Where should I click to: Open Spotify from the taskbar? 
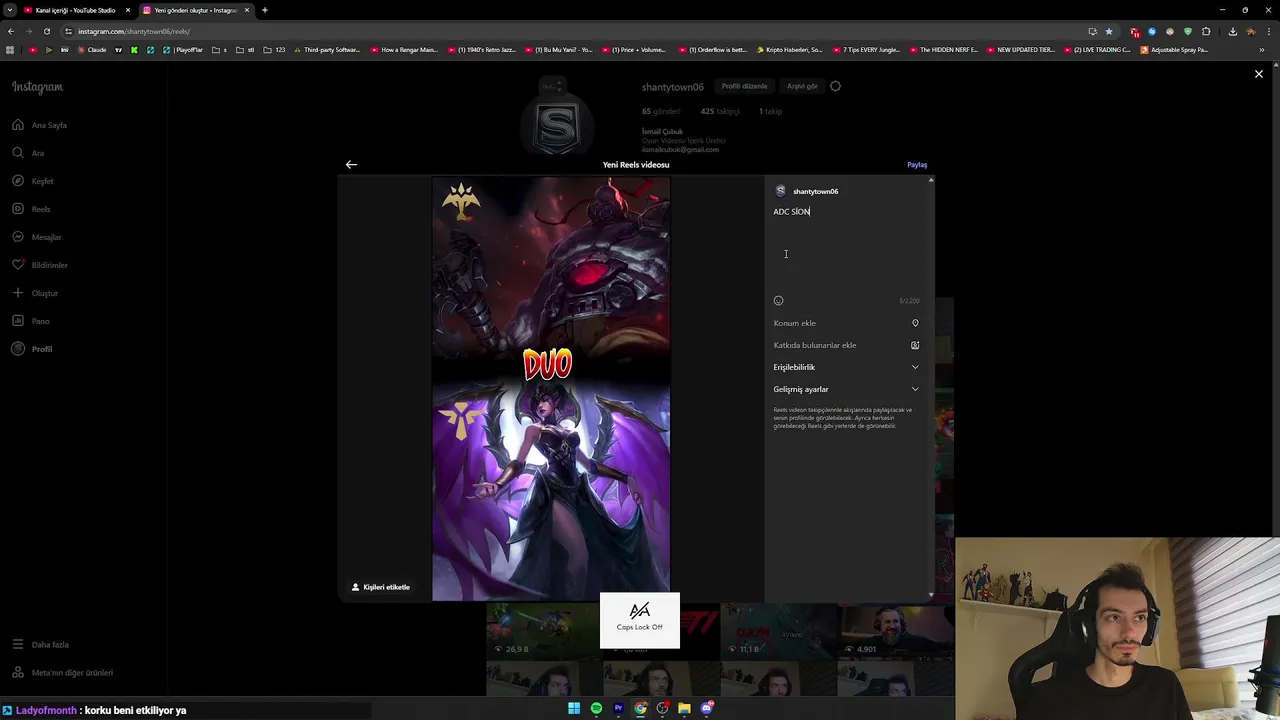tap(596, 708)
